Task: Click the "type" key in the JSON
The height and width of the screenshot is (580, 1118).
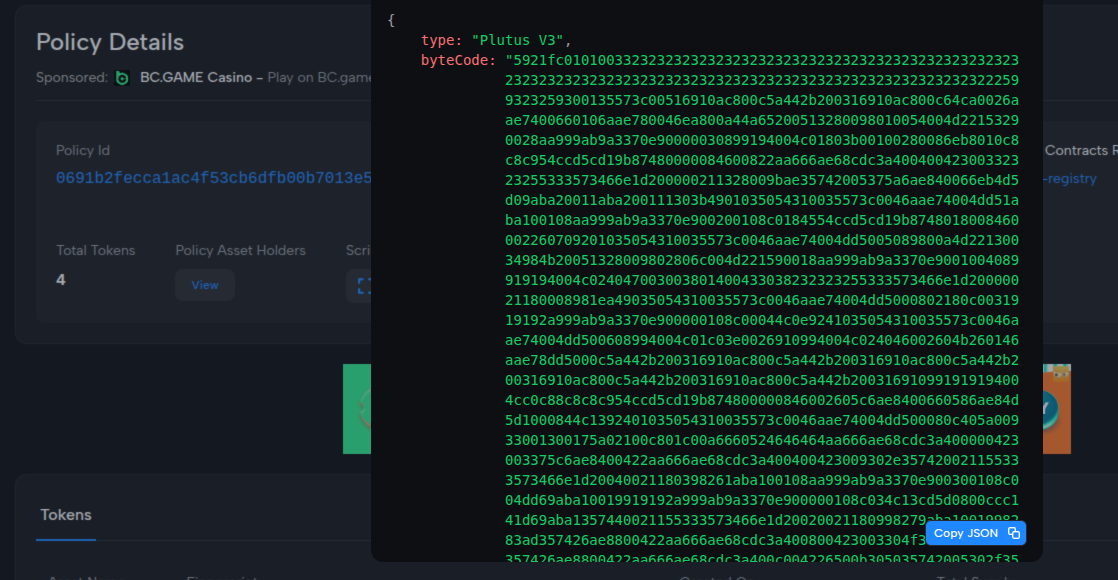Action: coord(438,40)
